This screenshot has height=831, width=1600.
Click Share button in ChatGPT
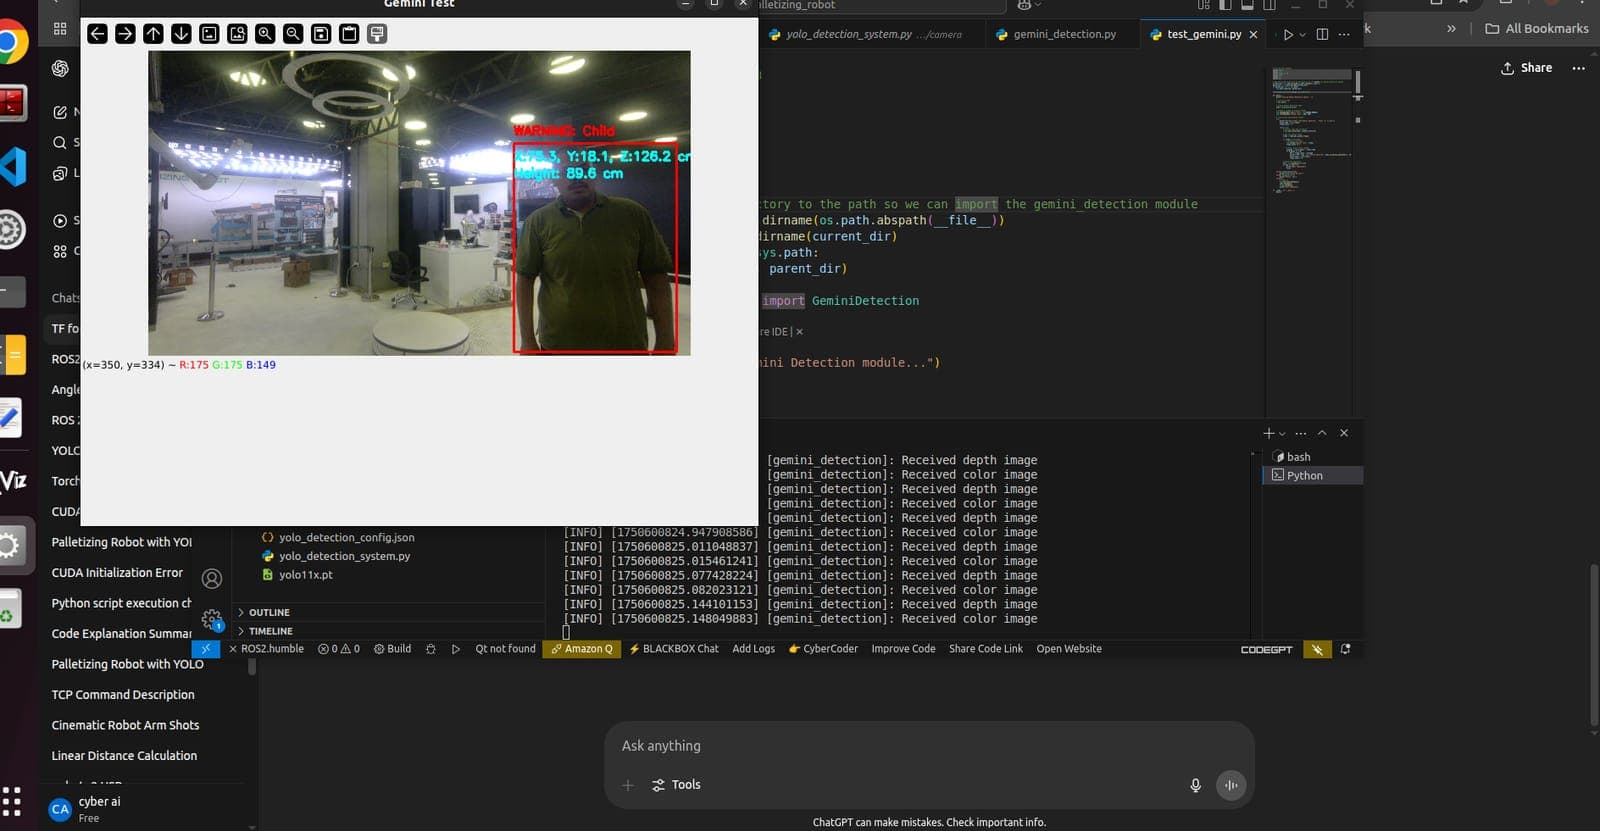click(1527, 68)
